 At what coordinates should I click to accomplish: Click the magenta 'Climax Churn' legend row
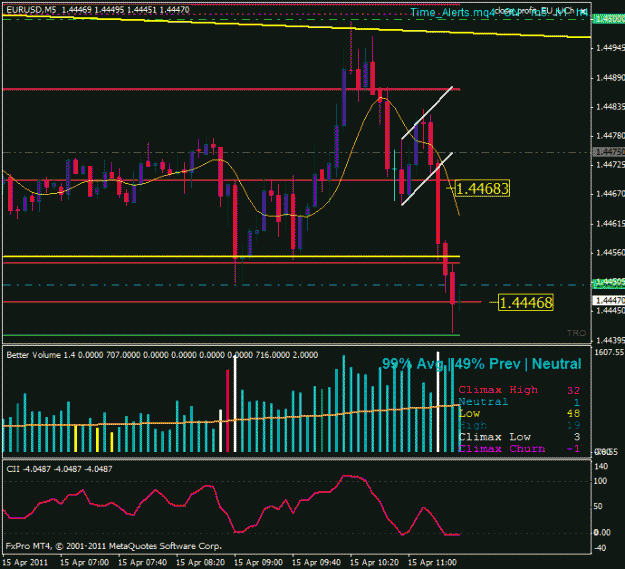click(x=519, y=449)
